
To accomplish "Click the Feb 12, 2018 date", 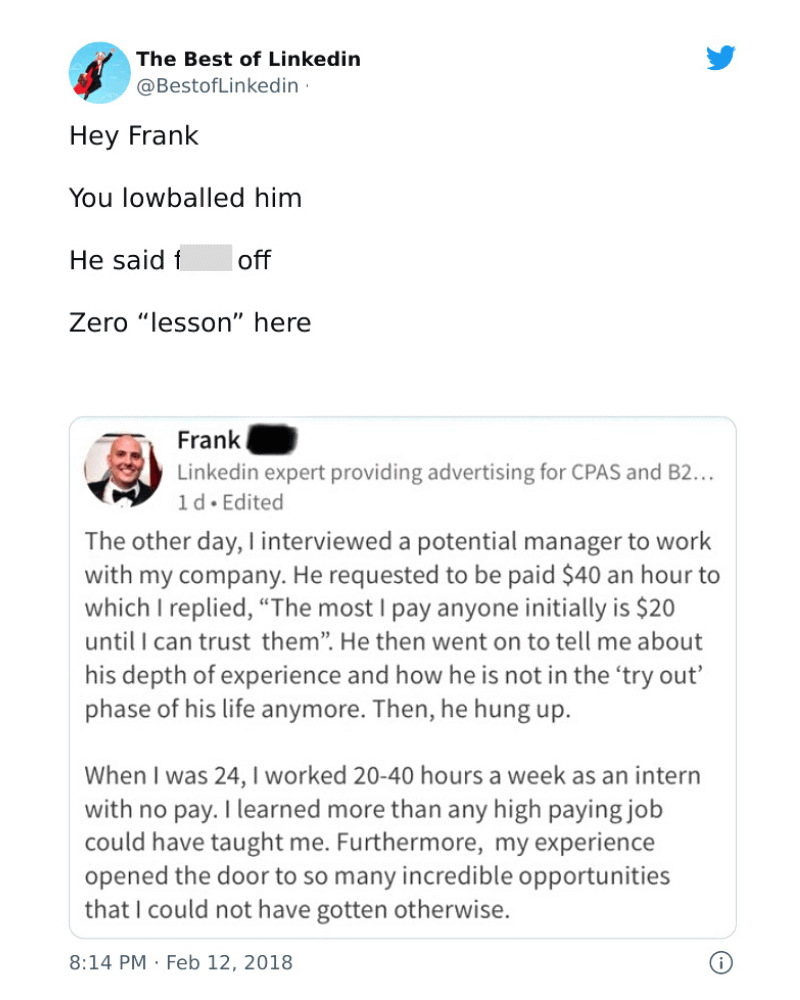I will [x=229, y=963].
